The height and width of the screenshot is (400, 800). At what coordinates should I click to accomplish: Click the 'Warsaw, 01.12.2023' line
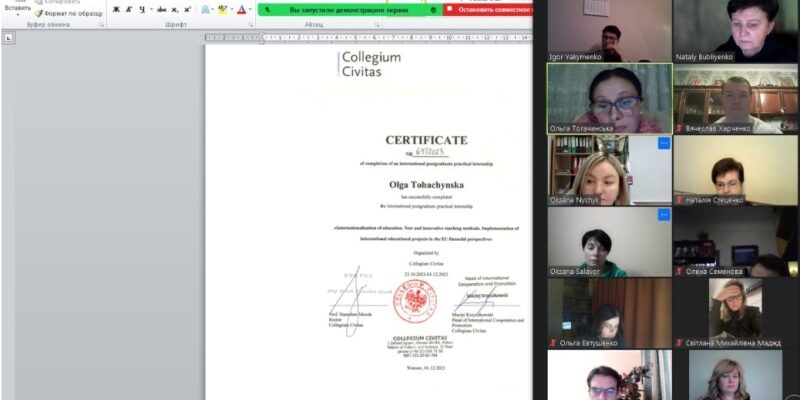pyautogui.click(x=426, y=367)
